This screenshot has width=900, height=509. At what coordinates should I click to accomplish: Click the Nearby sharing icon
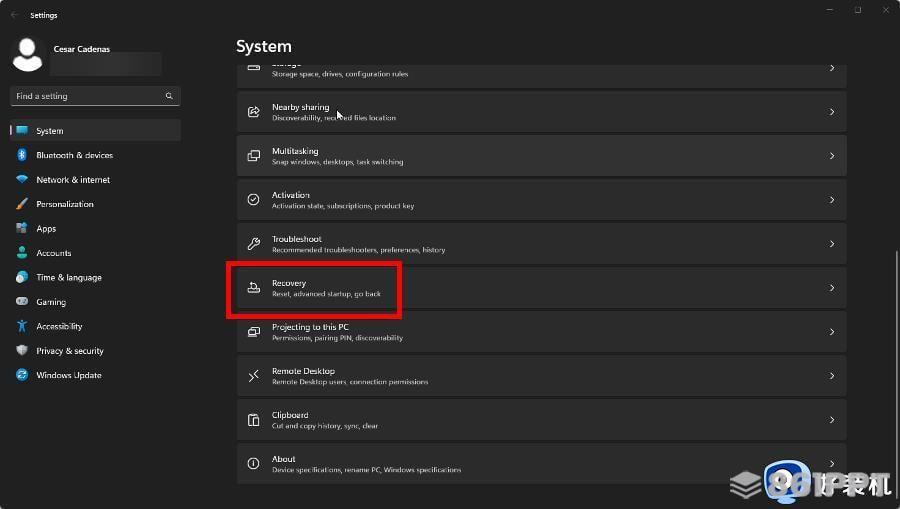pos(254,112)
